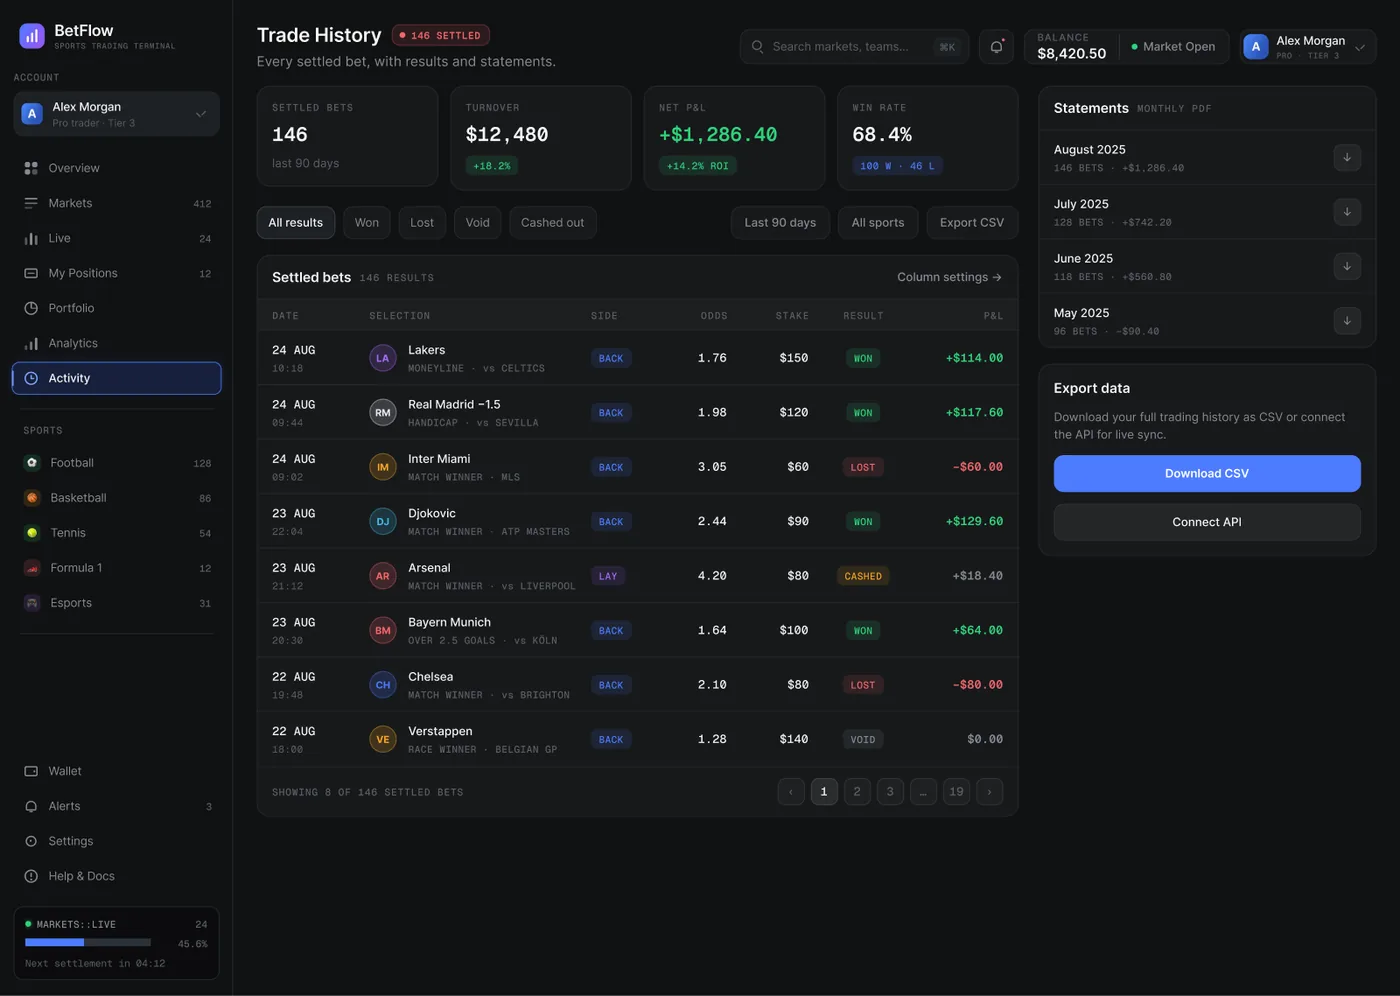Viewport: 1400px width, 996px height.
Task: Open the top-right Alex Morgan profile menu
Action: point(1308,47)
